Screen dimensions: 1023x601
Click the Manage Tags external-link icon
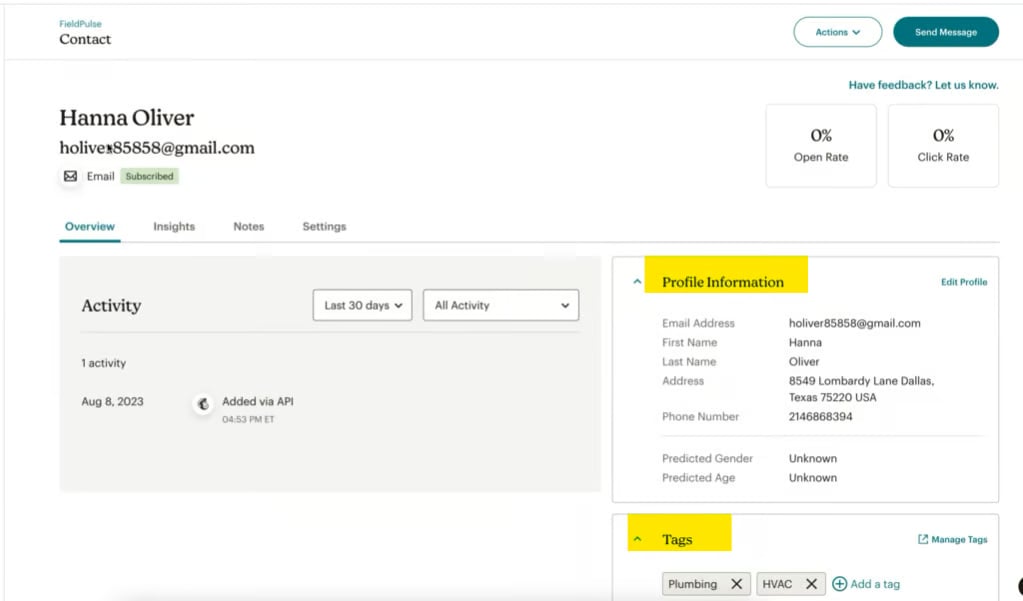pyautogui.click(x=923, y=539)
